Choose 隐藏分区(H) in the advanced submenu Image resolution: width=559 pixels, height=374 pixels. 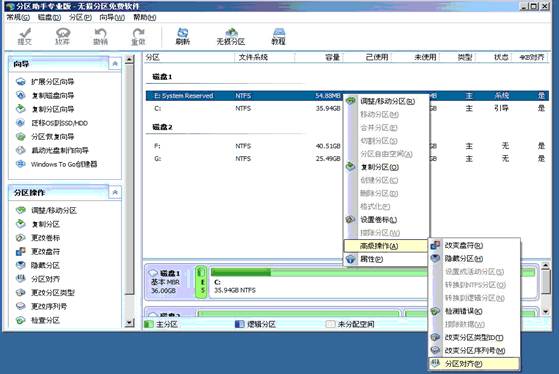pyautogui.click(x=475, y=258)
